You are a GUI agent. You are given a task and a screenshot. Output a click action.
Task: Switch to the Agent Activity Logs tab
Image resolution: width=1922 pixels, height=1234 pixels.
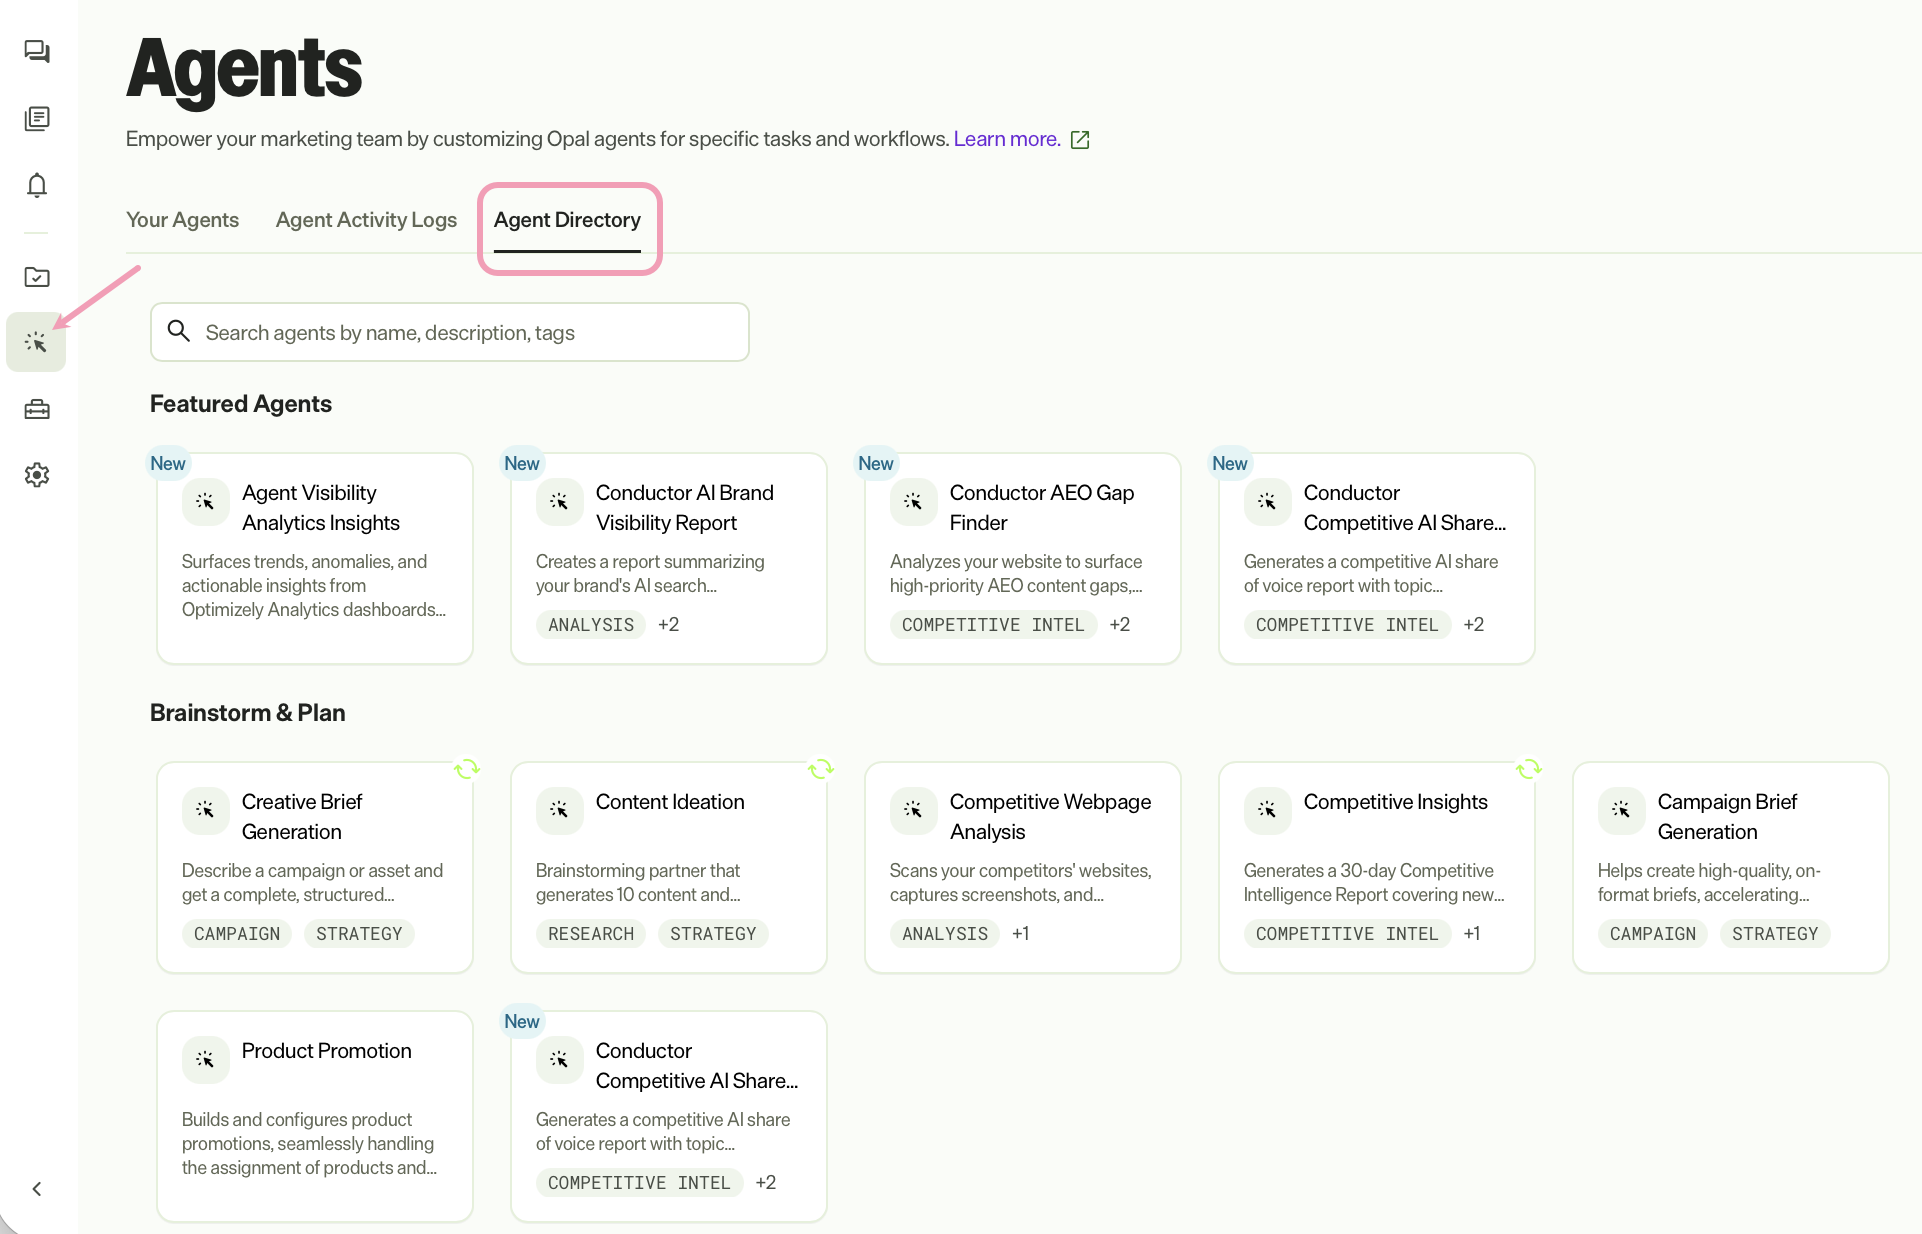point(366,220)
